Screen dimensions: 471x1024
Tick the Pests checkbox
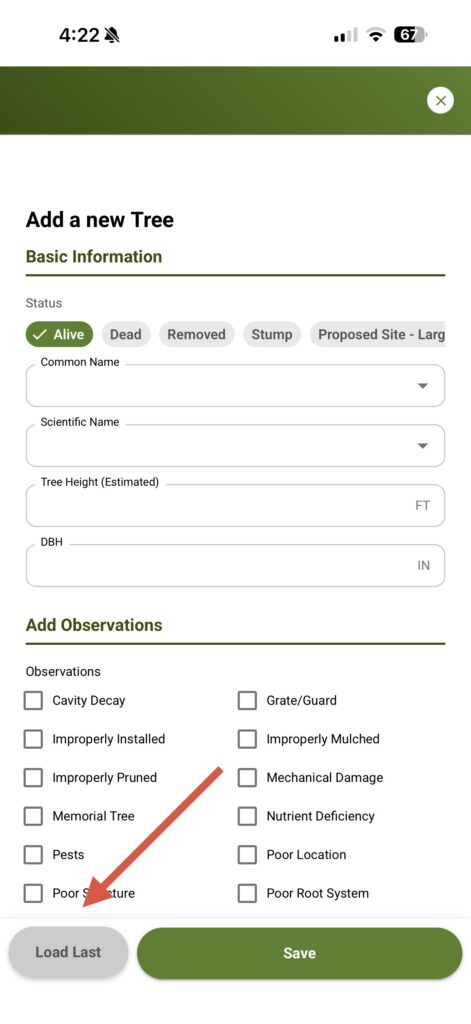tap(33, 855)
